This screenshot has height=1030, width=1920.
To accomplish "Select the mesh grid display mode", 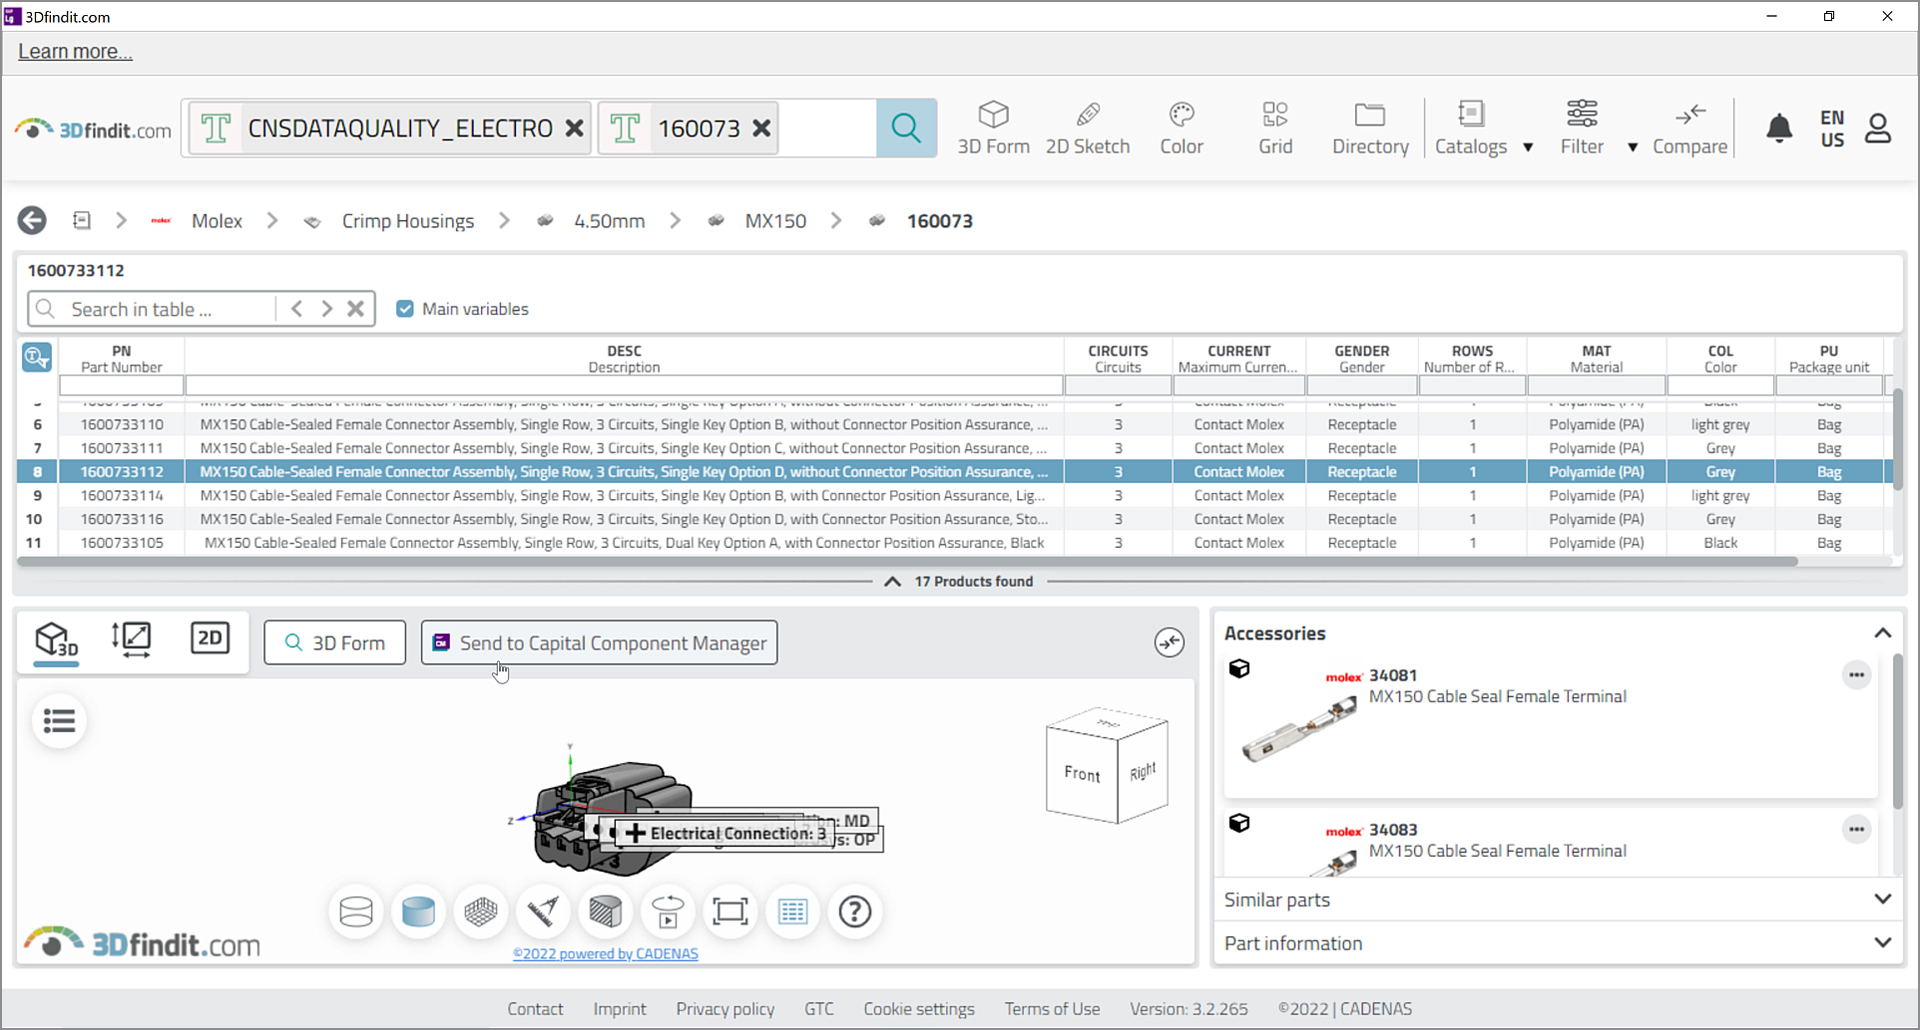I will (x=481, y=911).
